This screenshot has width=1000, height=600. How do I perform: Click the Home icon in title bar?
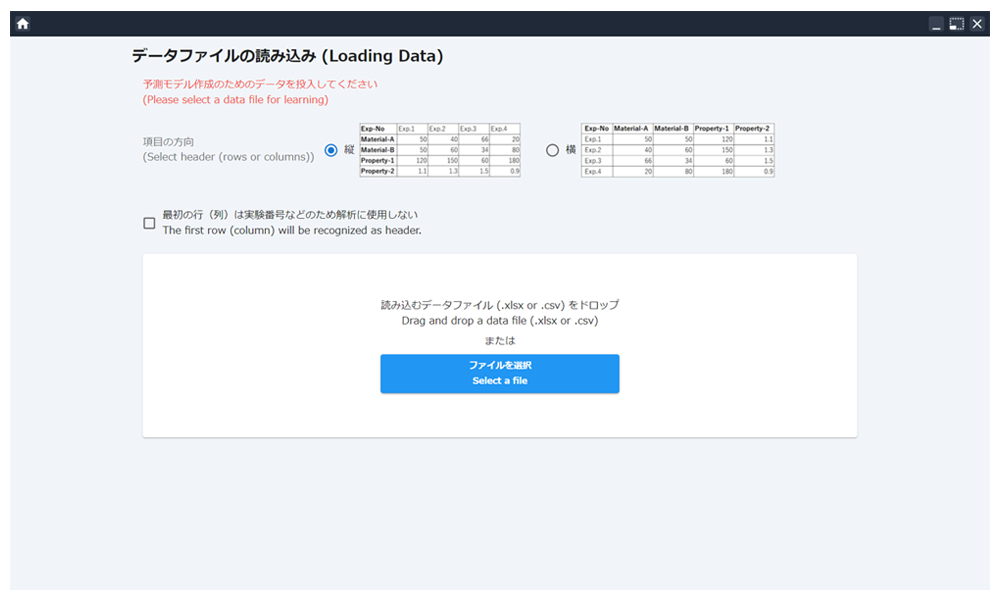click(x=22, y=24)
